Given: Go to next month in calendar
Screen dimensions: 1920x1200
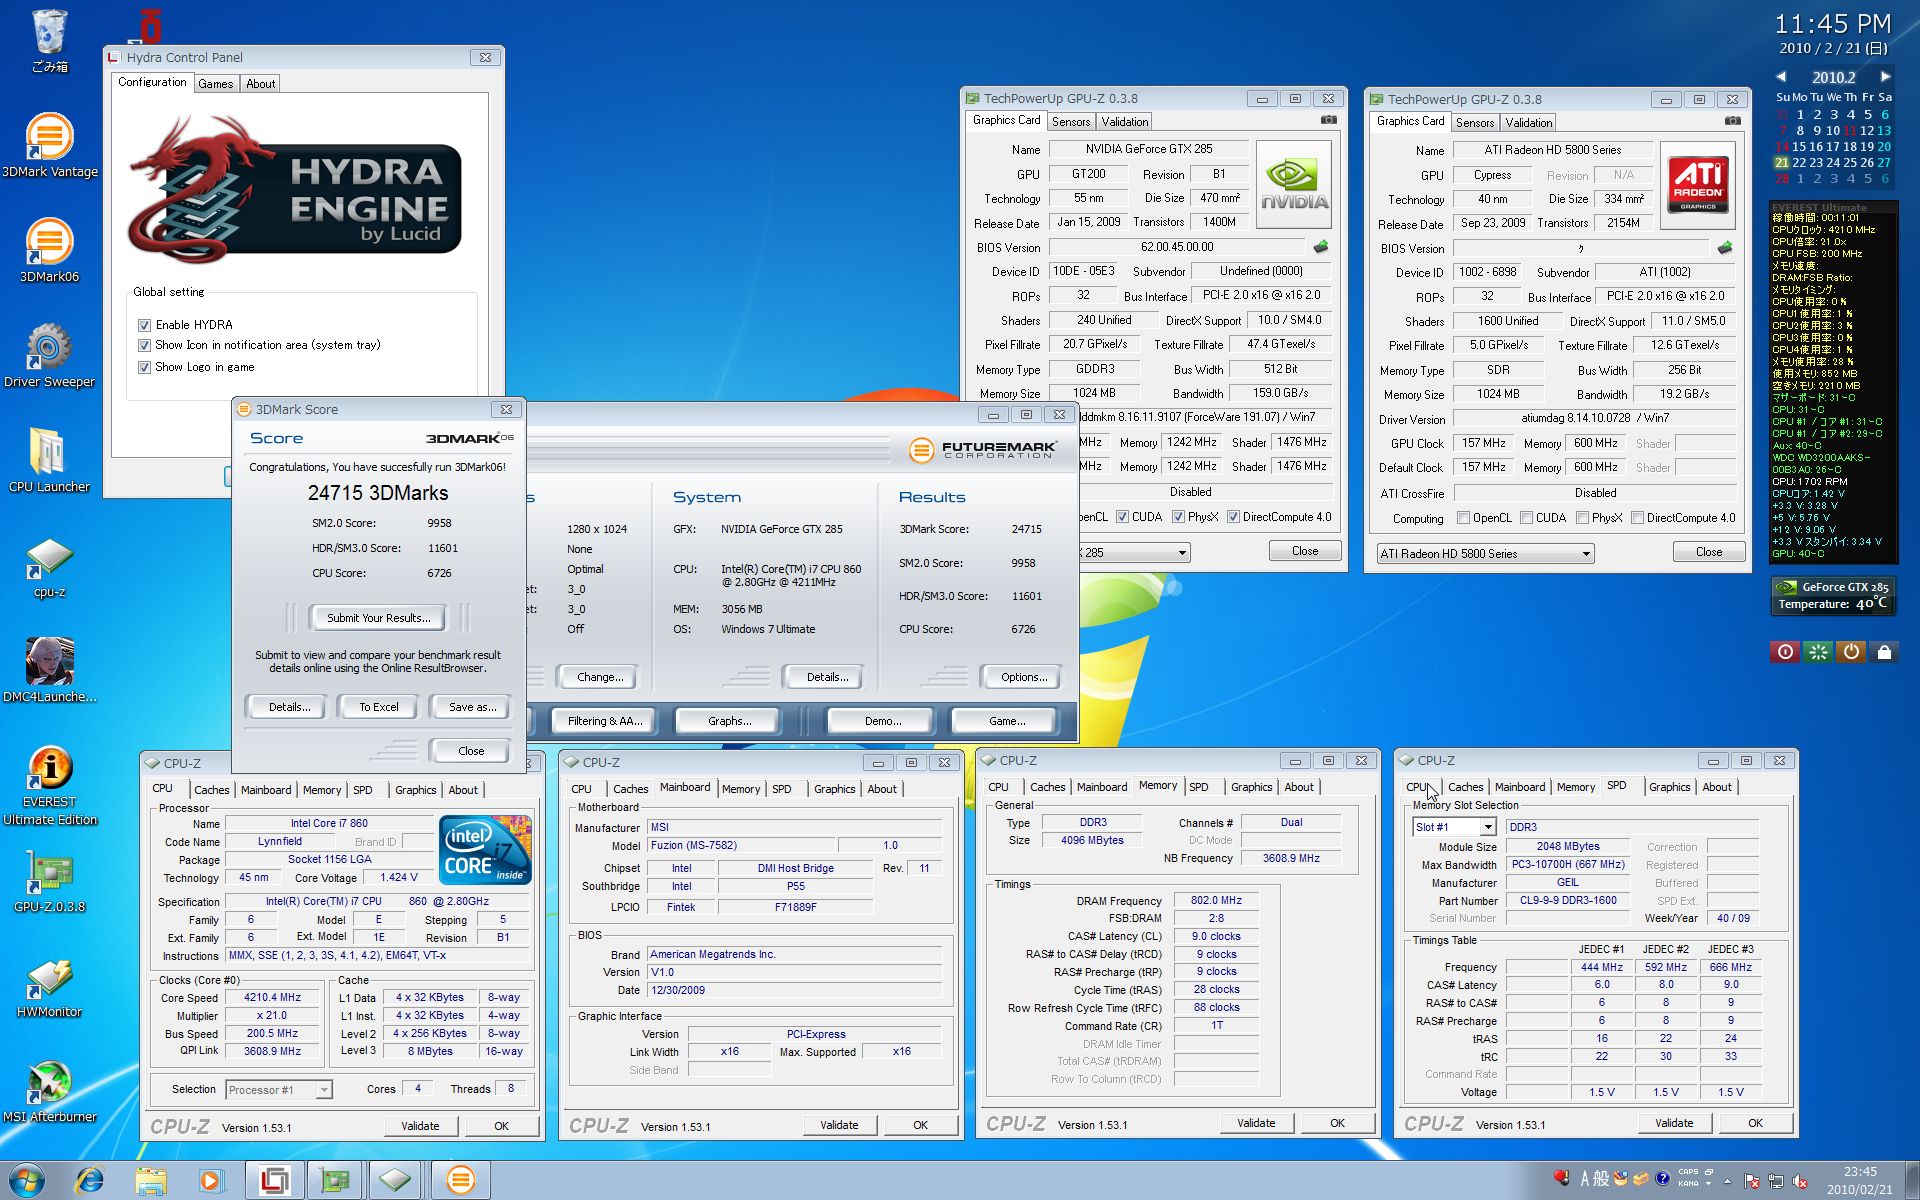Looking at the screenshot, I should tap(1885, 77).
